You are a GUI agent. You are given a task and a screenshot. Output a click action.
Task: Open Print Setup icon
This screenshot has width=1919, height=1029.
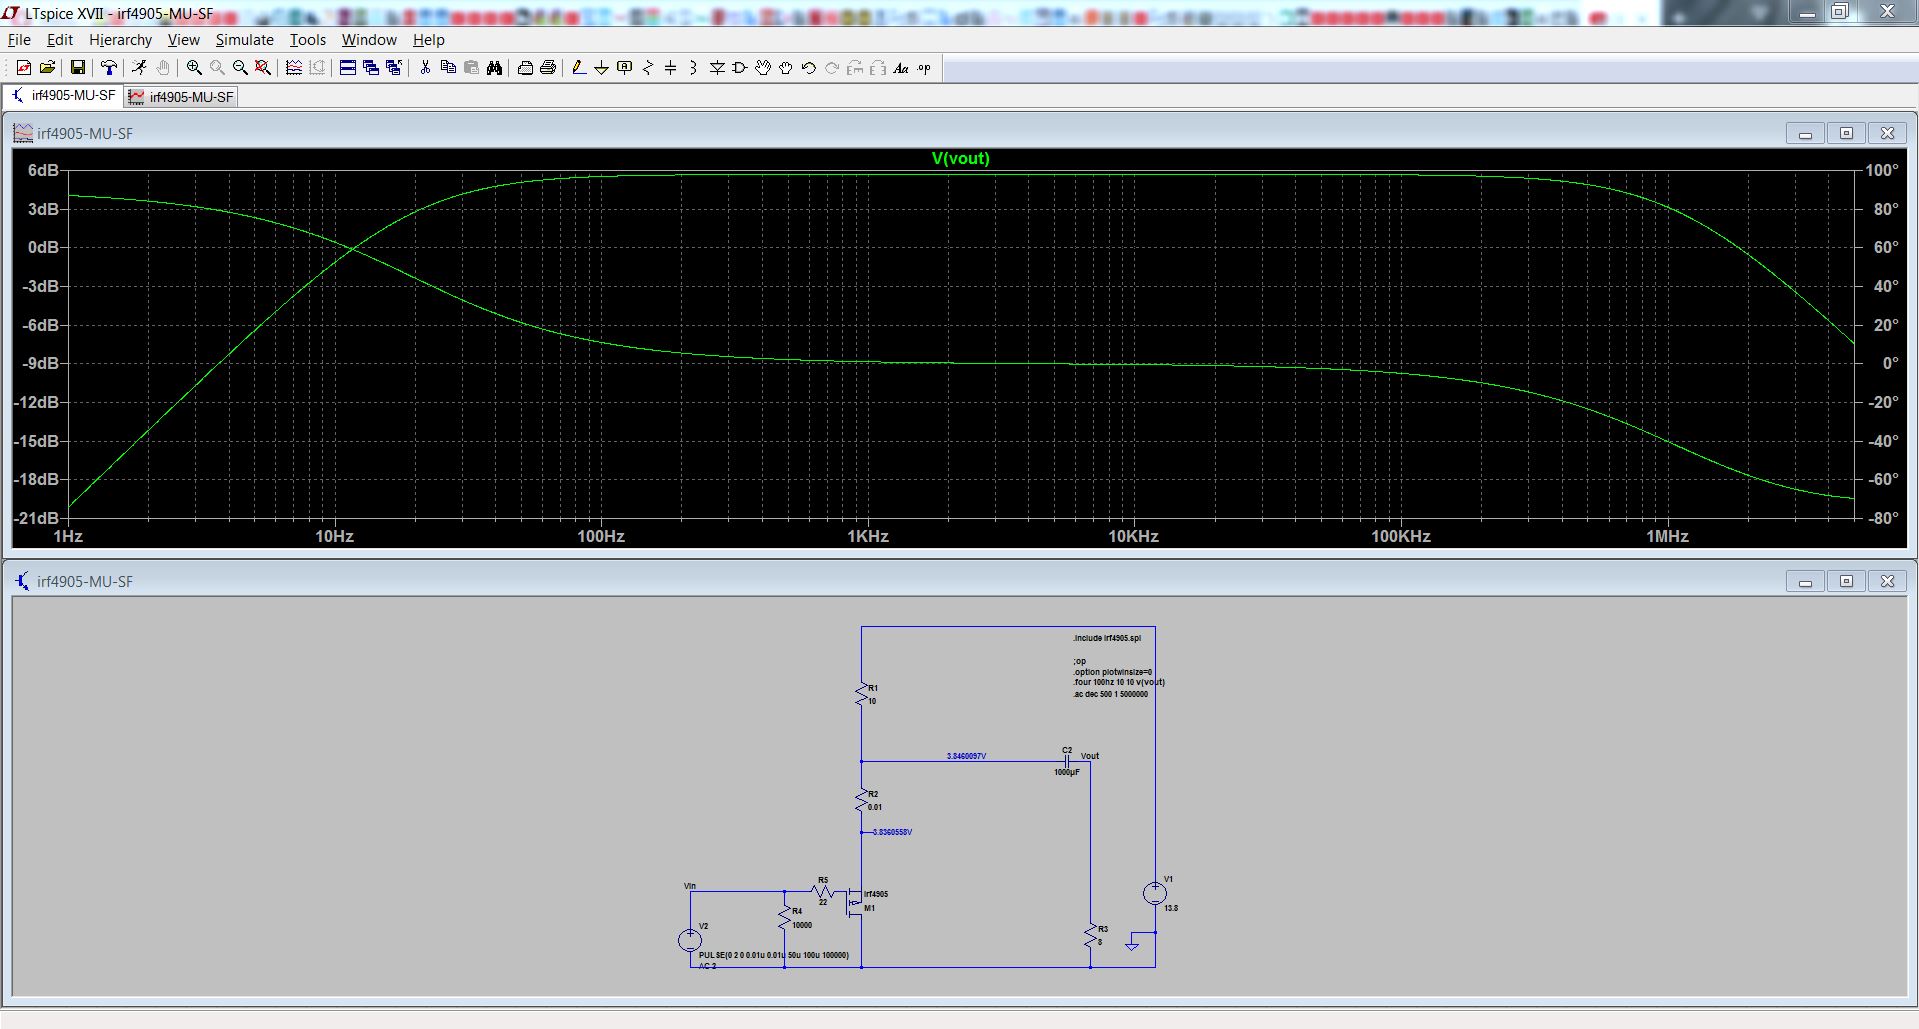[x=525, y=68]
